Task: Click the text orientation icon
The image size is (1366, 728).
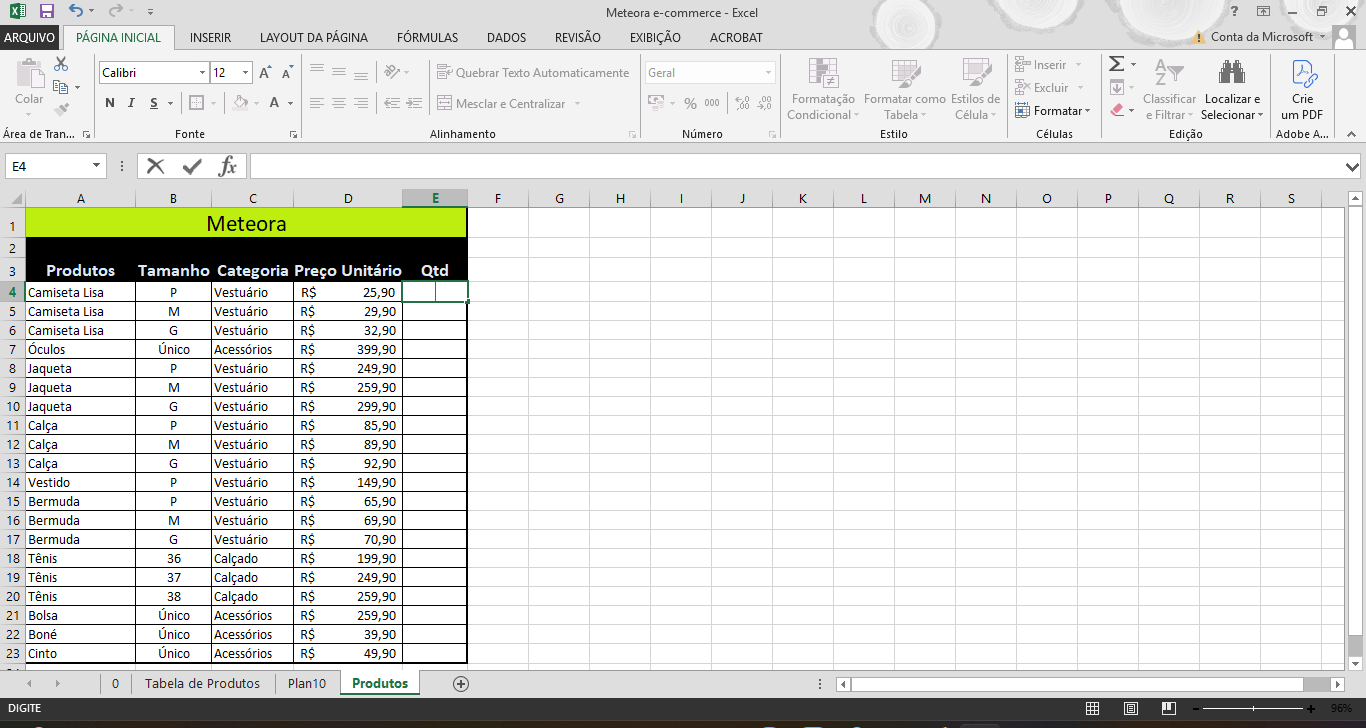Action: [x=392, y=72]
